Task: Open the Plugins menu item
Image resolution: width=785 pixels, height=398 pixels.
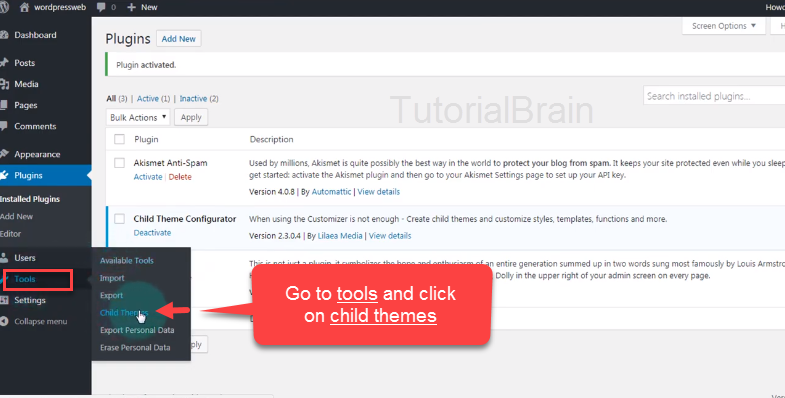Action: point(28,175)
